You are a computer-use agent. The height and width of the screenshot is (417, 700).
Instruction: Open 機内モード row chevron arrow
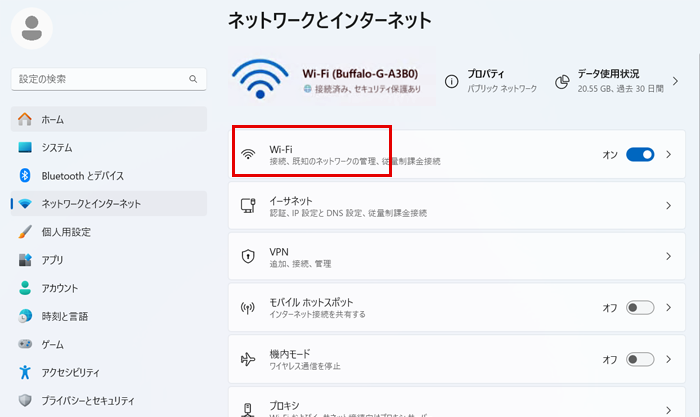click(668, 359)
